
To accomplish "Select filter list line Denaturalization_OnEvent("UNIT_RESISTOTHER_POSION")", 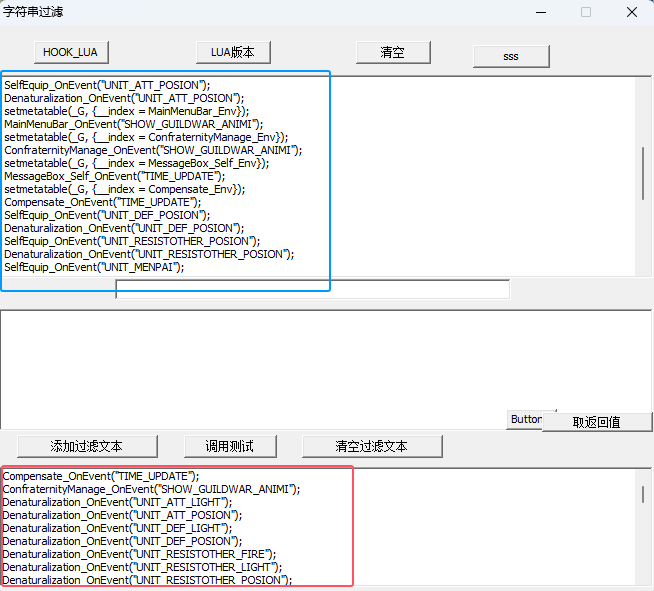I will (x=147, y=580).
